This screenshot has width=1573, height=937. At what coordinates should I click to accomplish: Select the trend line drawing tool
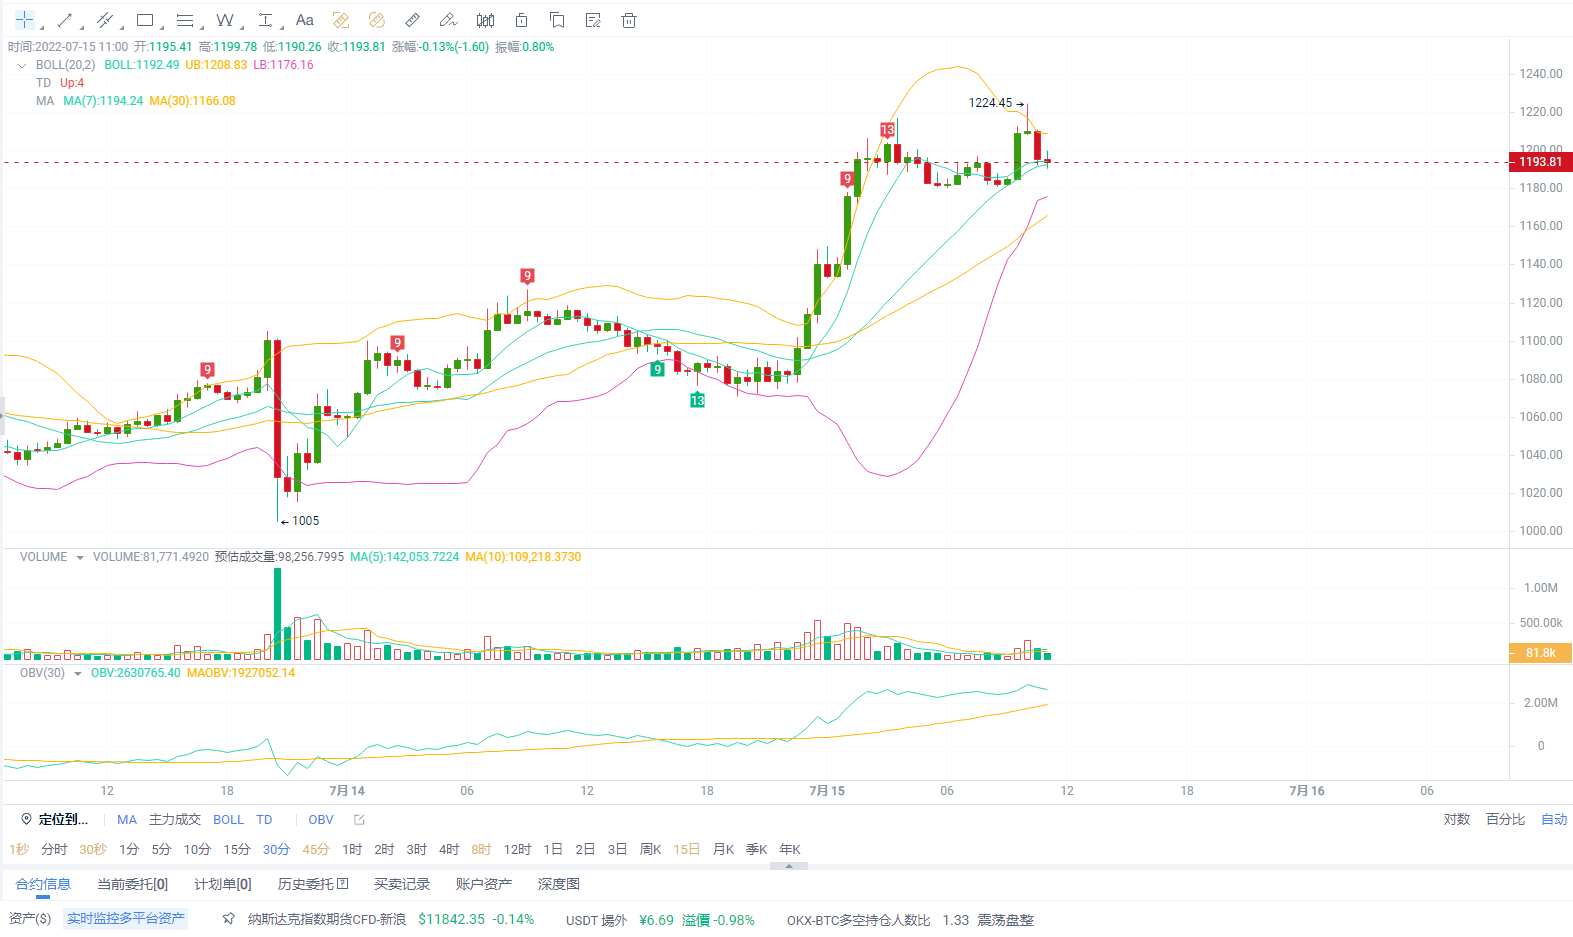(x=65, y=20)
